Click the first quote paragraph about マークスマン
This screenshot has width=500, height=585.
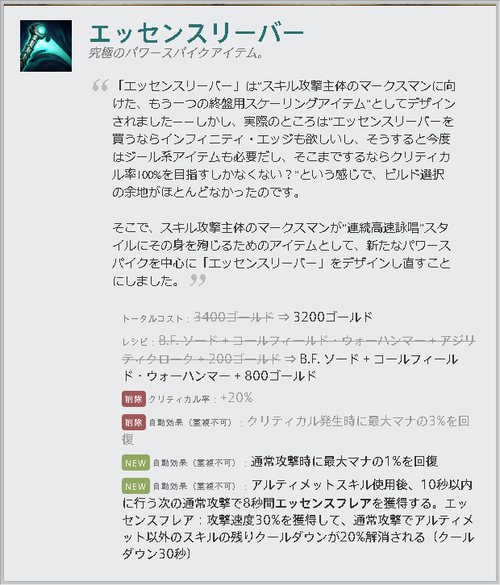coord(284,139)
